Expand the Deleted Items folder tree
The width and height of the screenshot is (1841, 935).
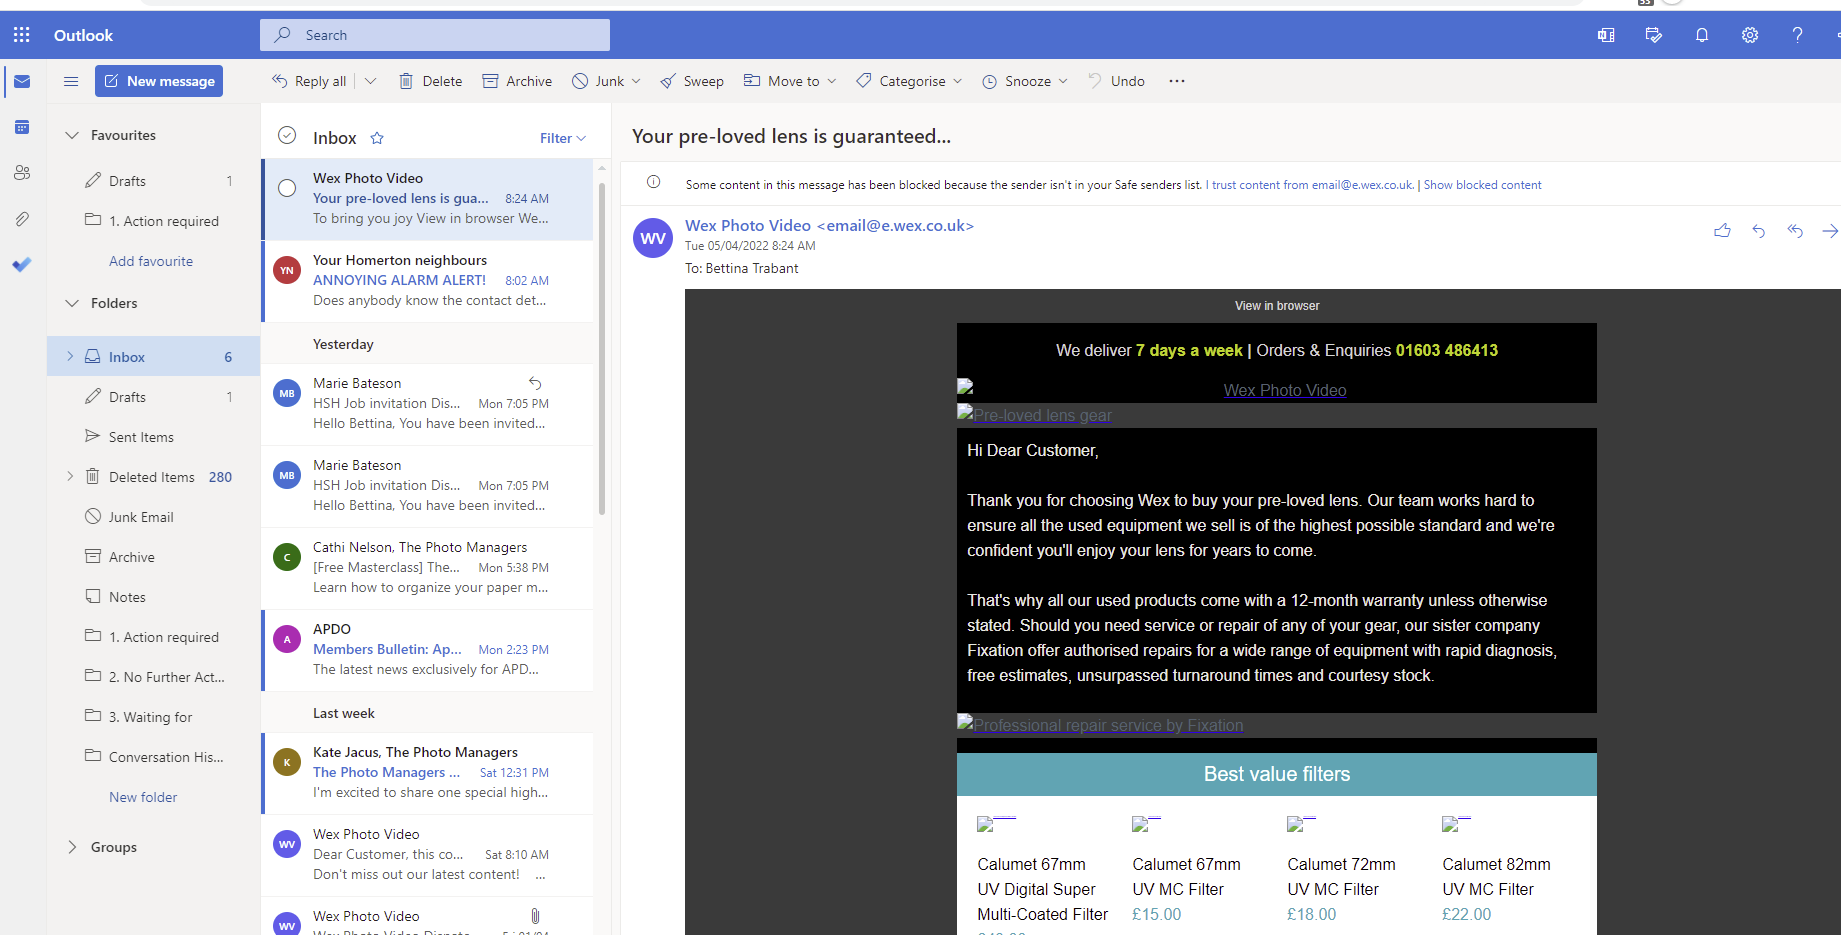[x=69, y=476]
